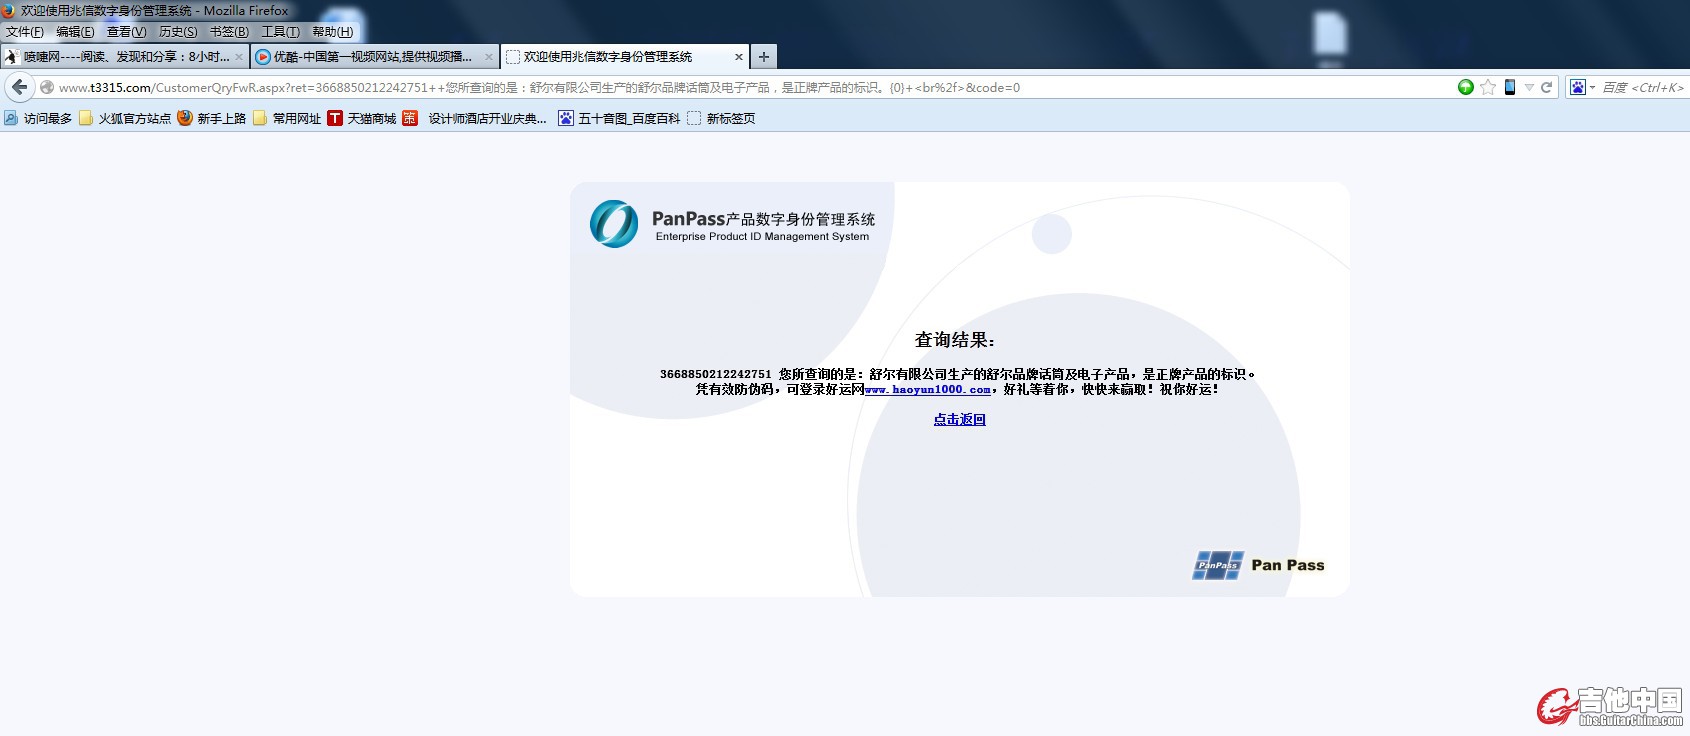
Task: Click the Baidu paw search engine icon
Action: click(1577, 87)
